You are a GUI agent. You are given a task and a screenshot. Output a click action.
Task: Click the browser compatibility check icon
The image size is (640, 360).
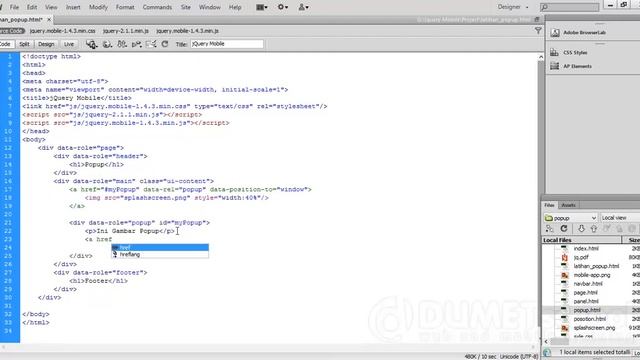click(x=122, y=44)
